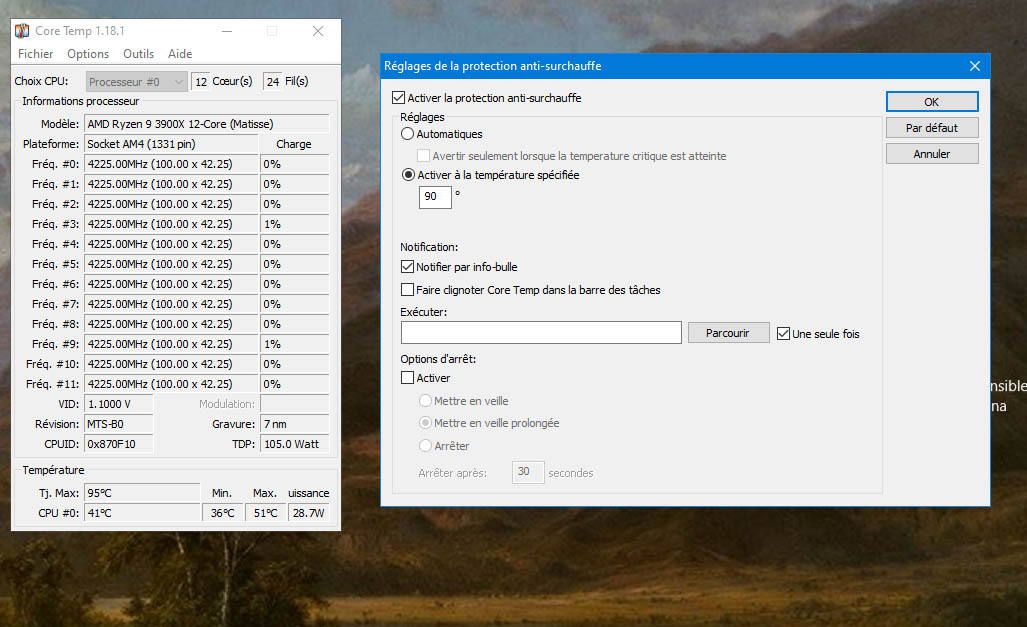Close the anti-surchauffe settings dialog
Screen dimensions: 1027x627
pyautogui.click(x=974, y=66)
